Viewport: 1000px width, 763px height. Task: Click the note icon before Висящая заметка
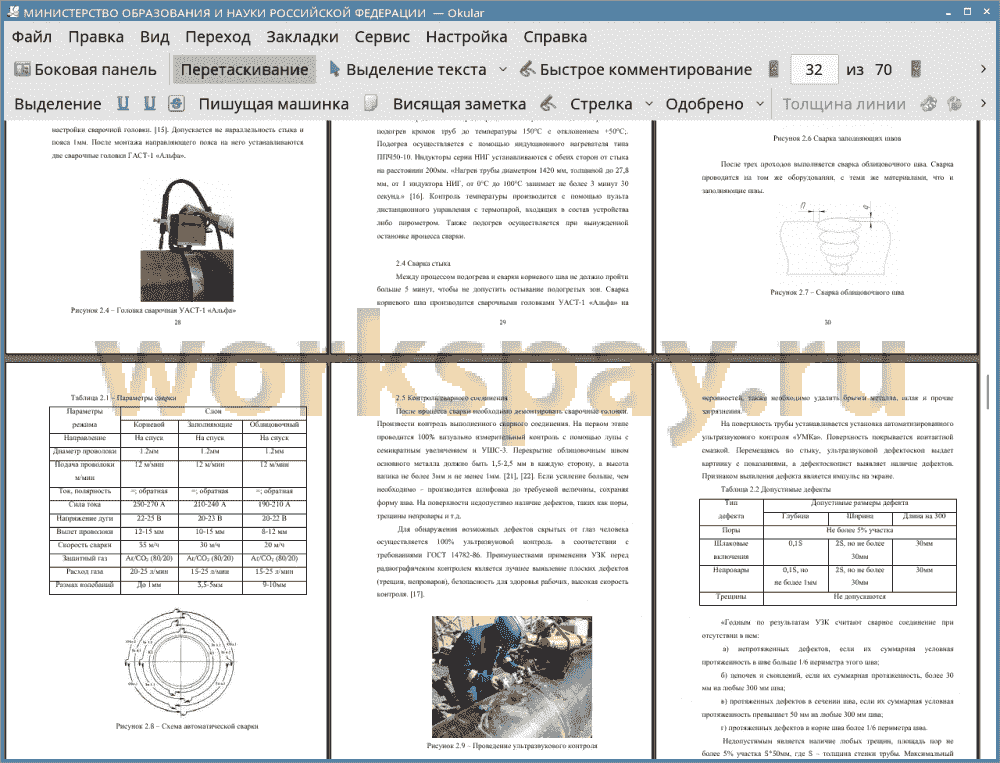(x=371, y=103)
